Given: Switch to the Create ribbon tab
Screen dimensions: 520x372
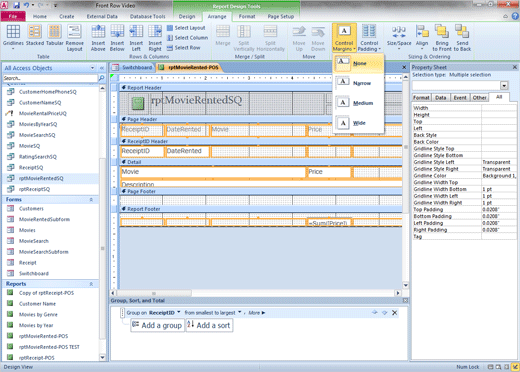Looking at the screenshot, I should pyautogui.click(x=67, y=16).
